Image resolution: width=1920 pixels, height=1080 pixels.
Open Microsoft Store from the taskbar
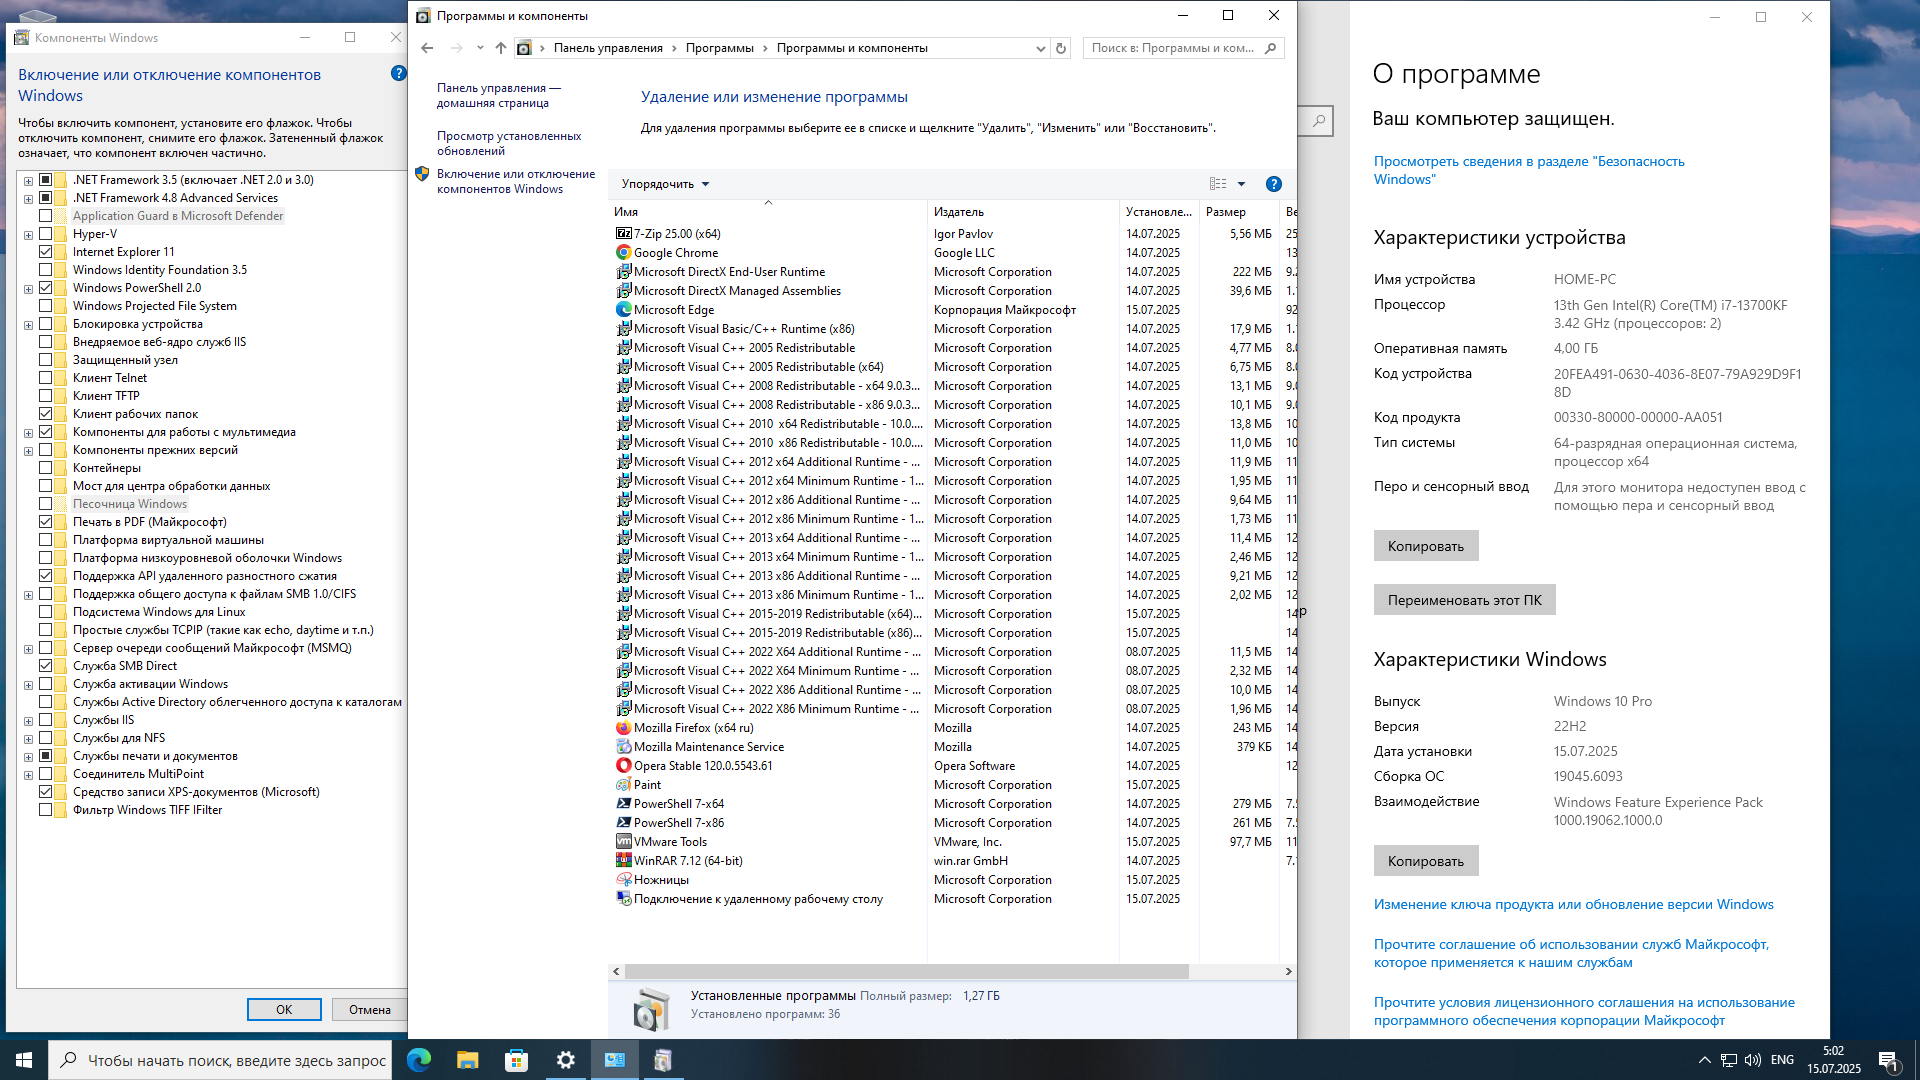tap(516, 1060)
